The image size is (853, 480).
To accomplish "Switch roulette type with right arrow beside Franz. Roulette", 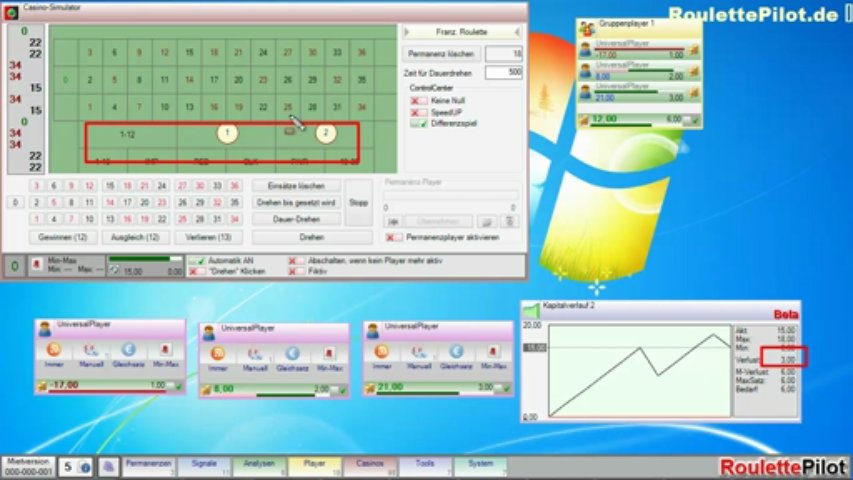I will 515,32.
